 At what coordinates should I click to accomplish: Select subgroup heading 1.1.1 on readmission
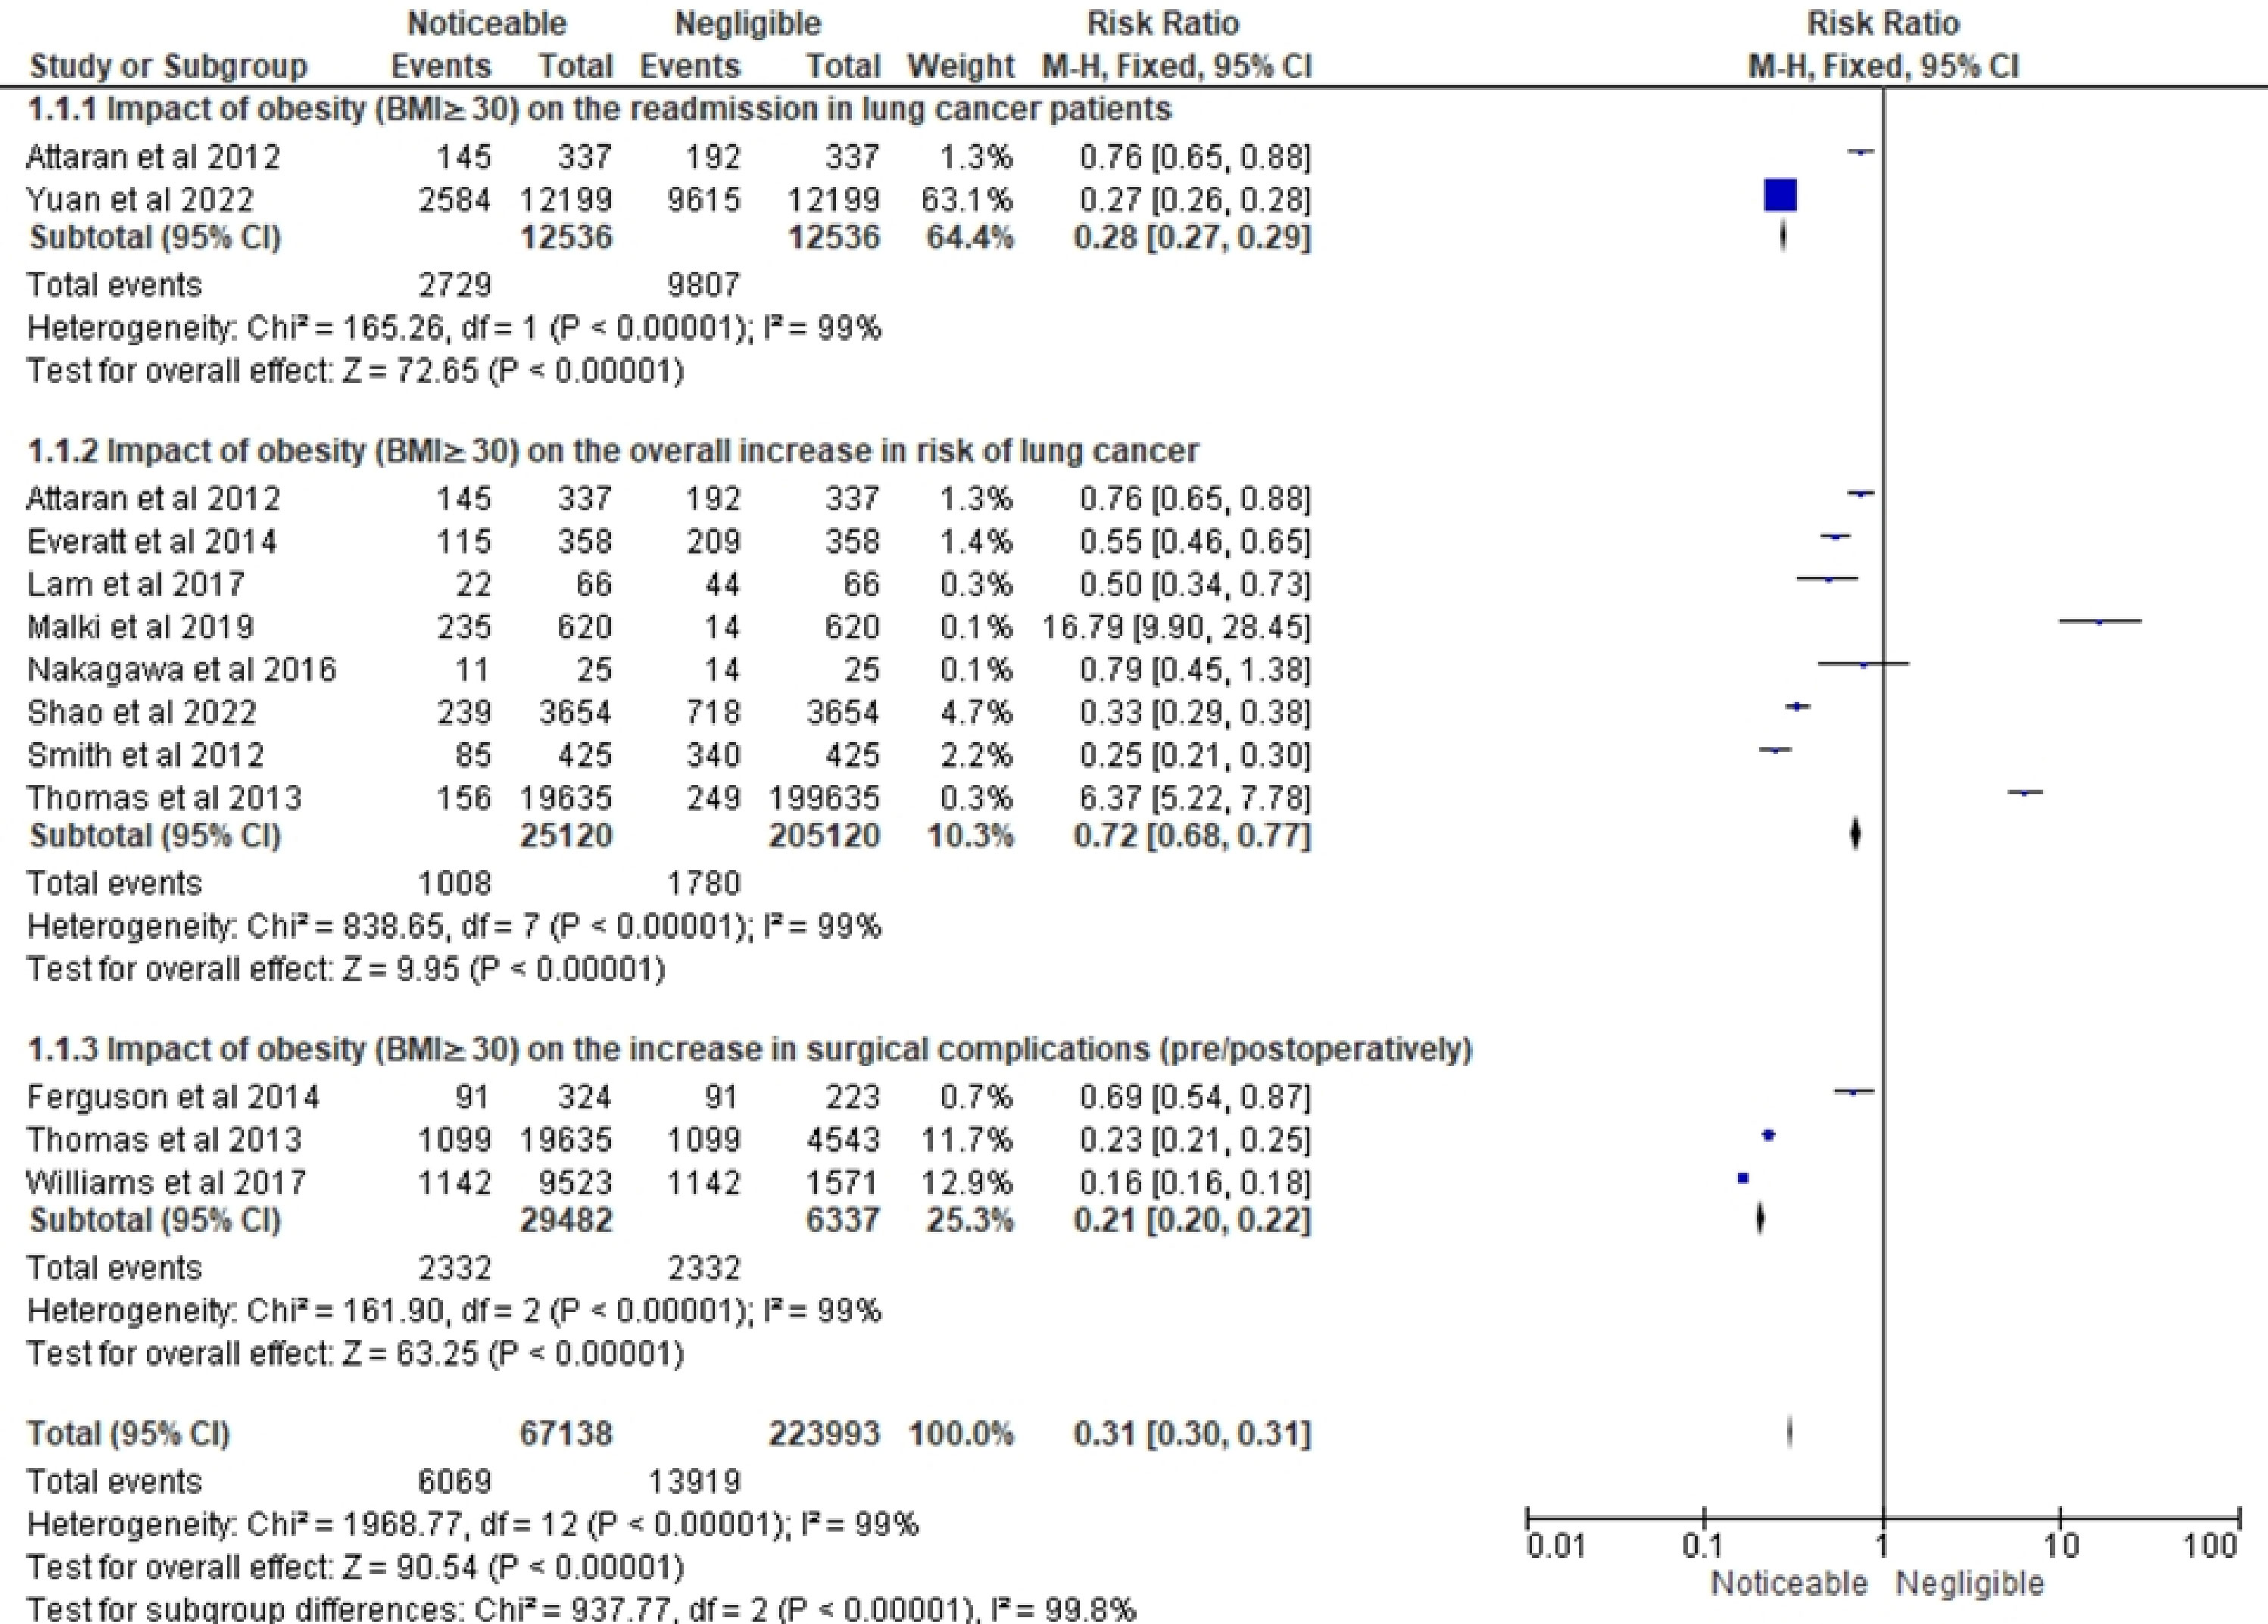599,109
